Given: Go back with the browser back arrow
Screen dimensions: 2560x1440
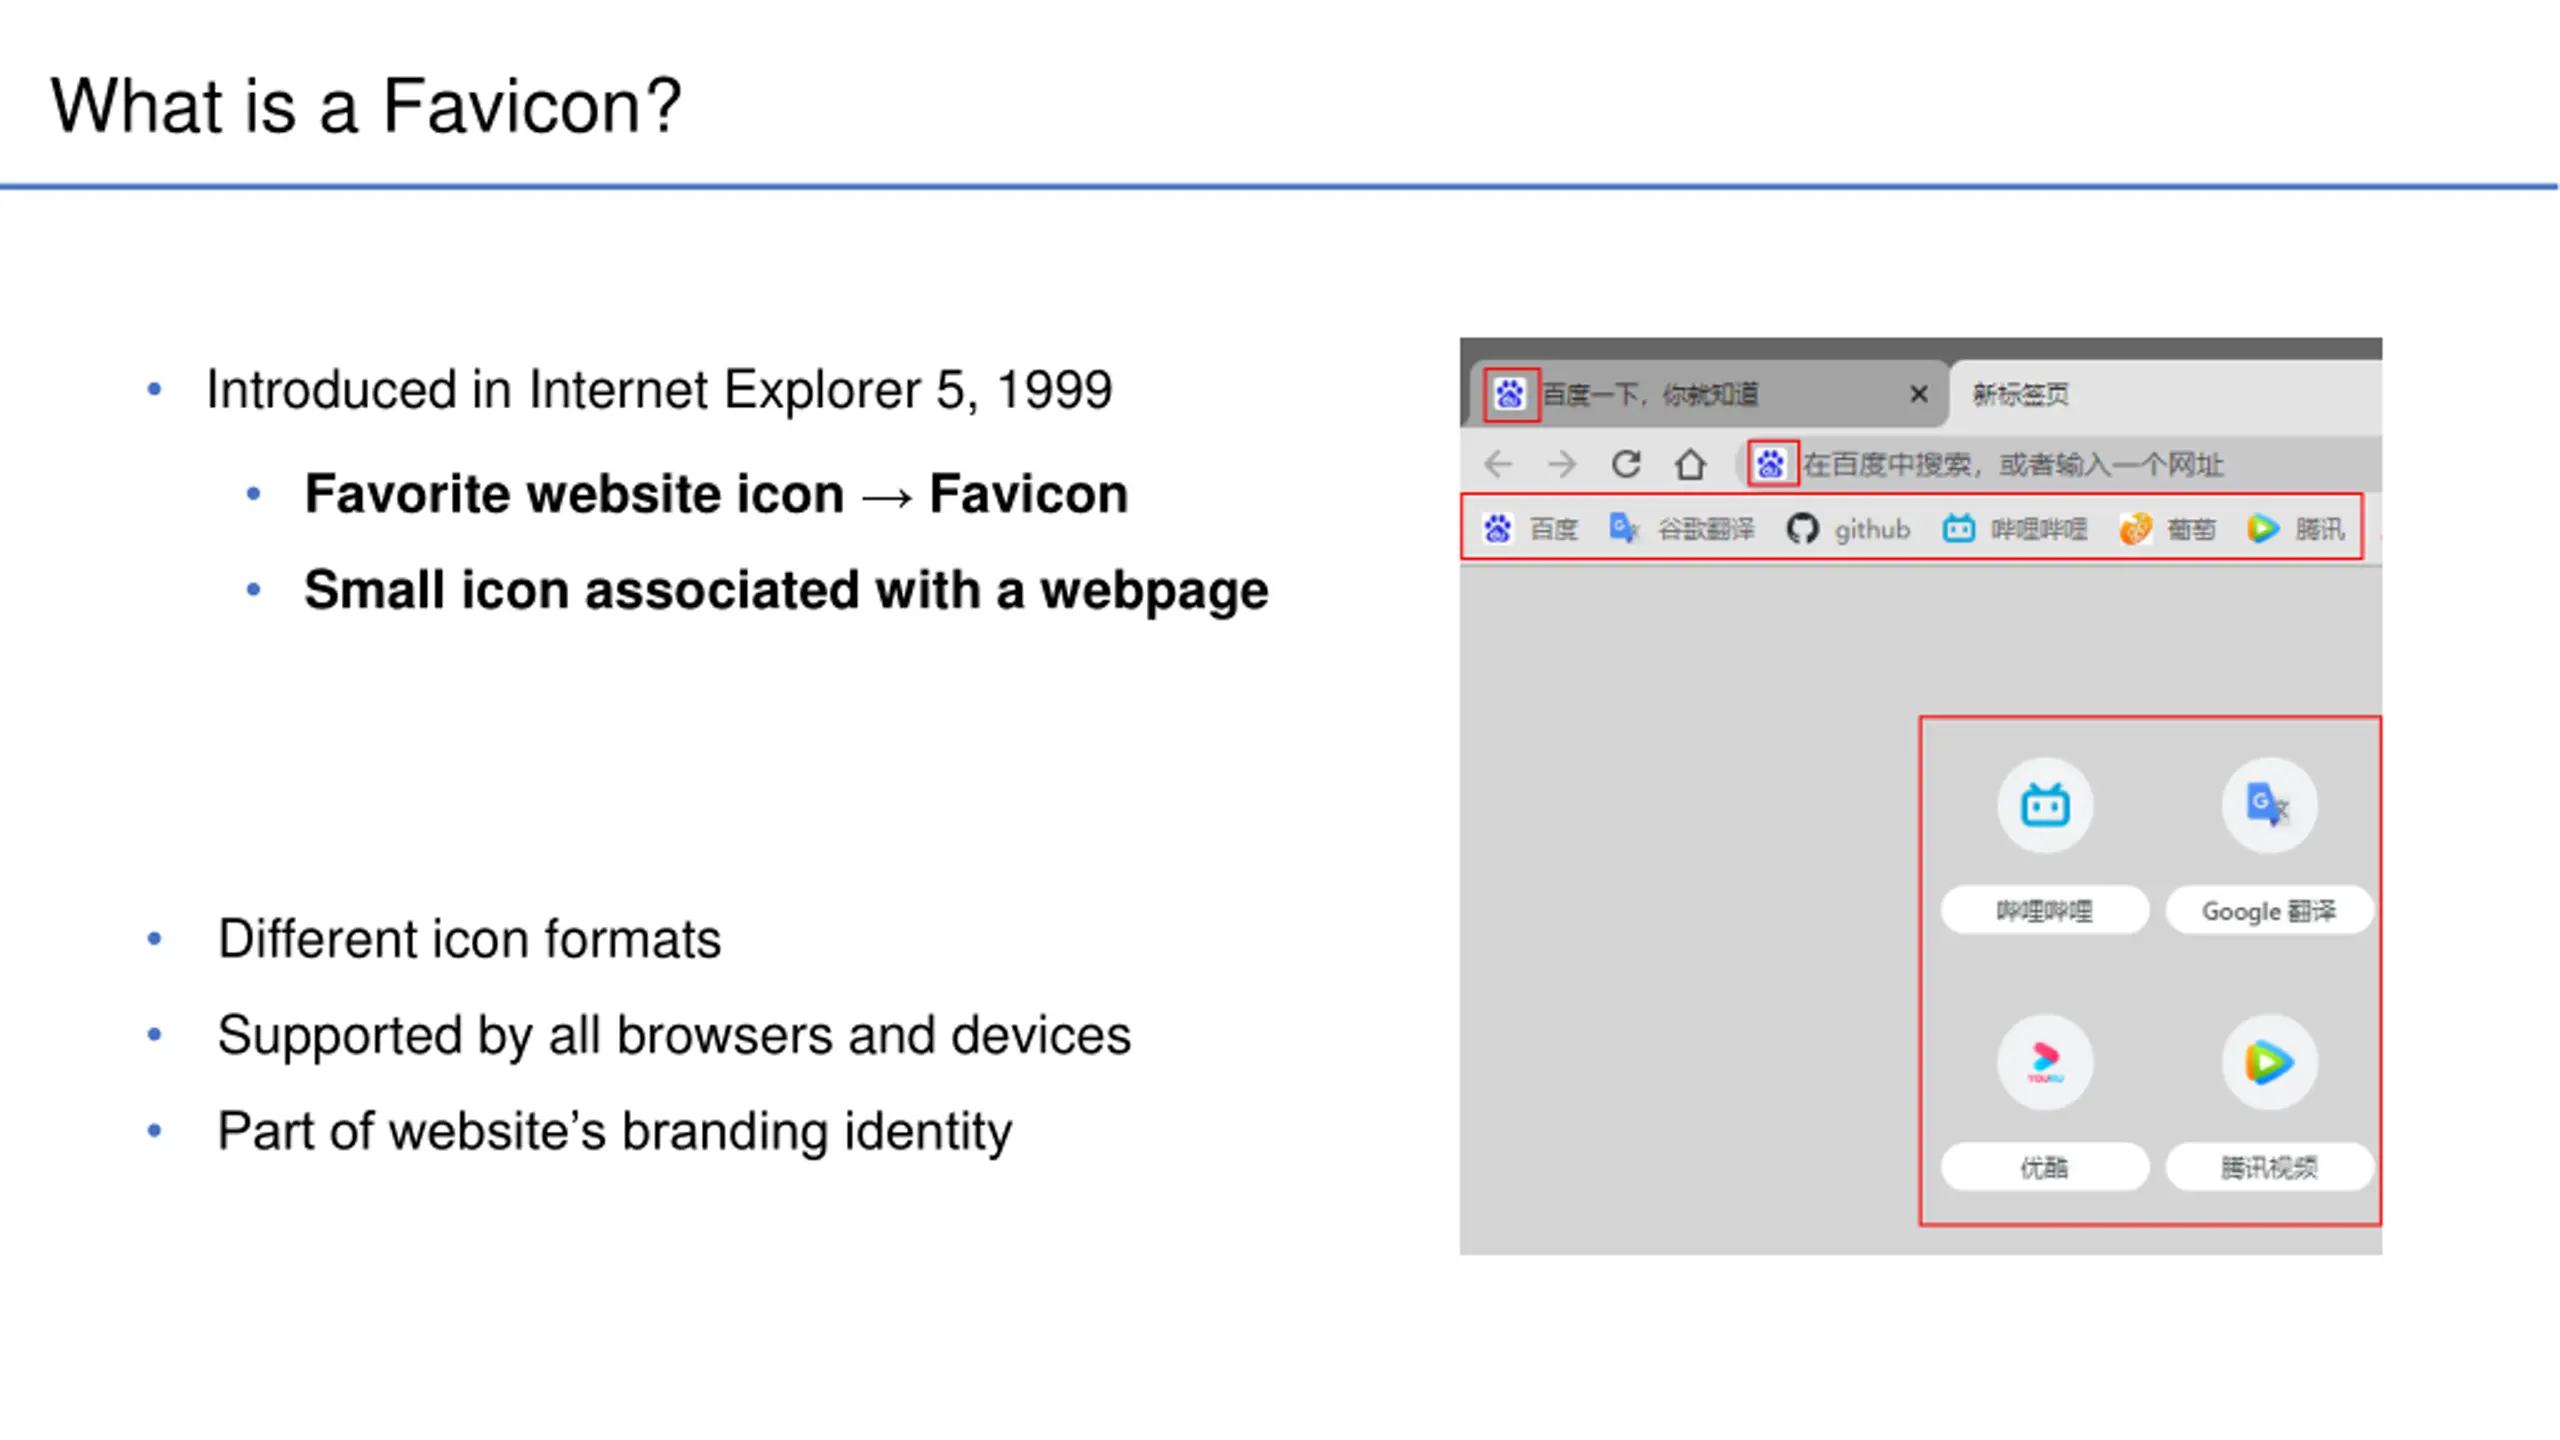Looking at the screenshot, I should click(x=1498, y=464).
